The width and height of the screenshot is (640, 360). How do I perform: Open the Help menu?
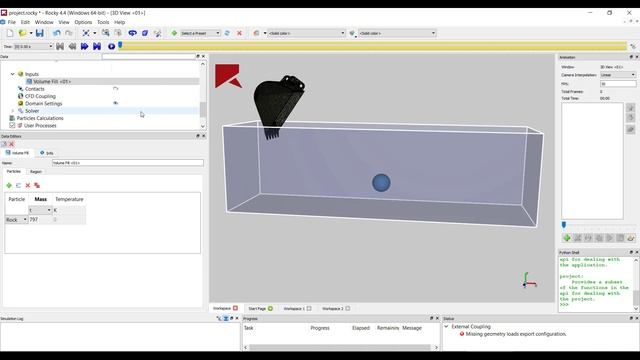tap(120, 22)
